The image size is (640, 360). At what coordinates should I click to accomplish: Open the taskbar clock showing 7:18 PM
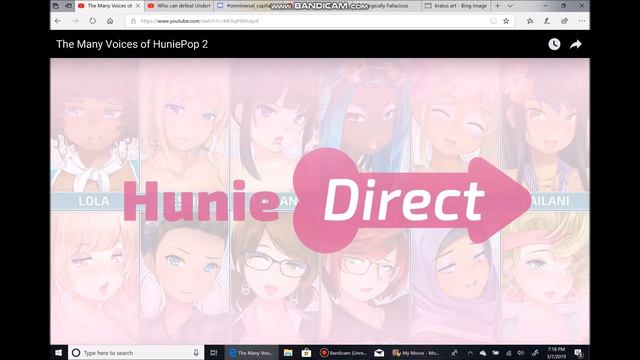click(x=556, y=353)
